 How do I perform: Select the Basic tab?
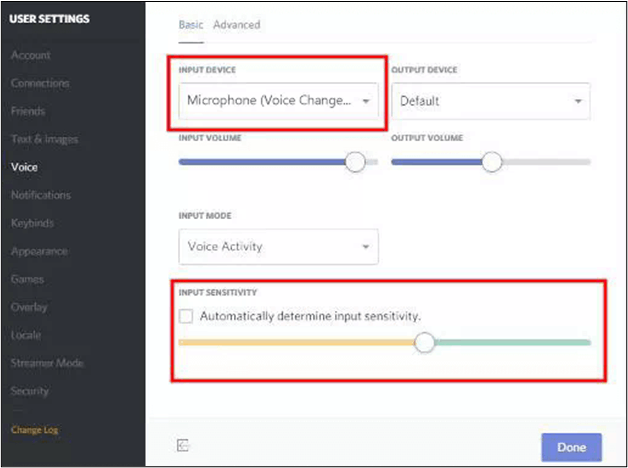(x=190, y=25)
